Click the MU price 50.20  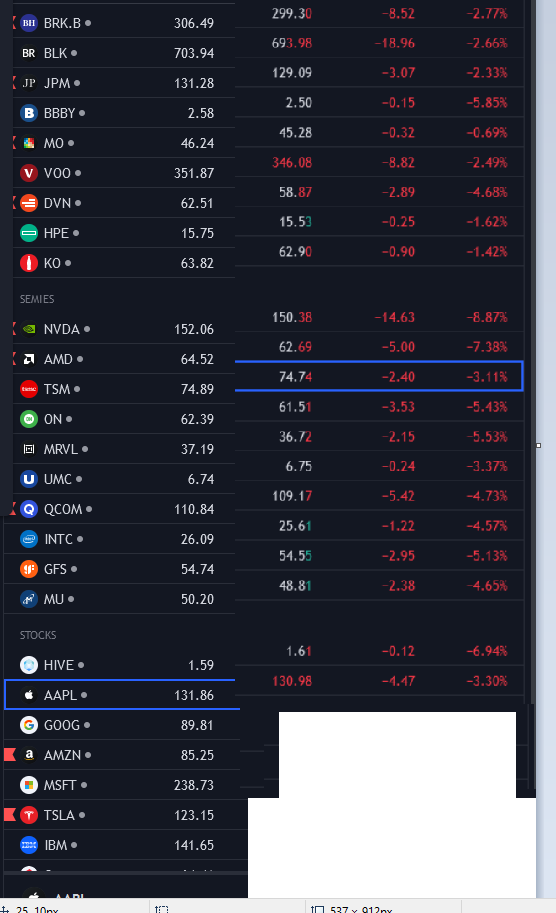click(x=197, y=599)
